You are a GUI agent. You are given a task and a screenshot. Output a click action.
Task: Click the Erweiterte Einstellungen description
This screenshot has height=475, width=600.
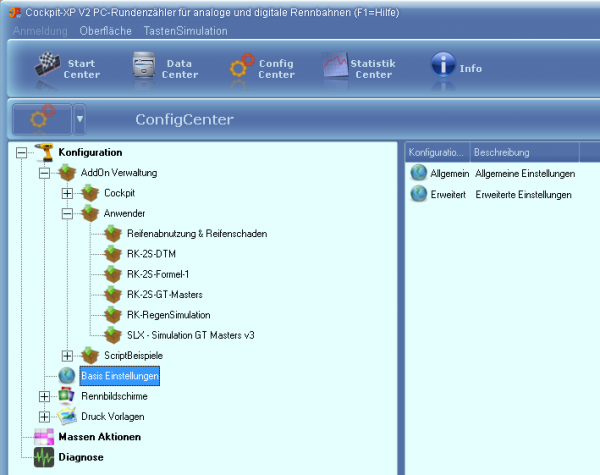point(523,194)
